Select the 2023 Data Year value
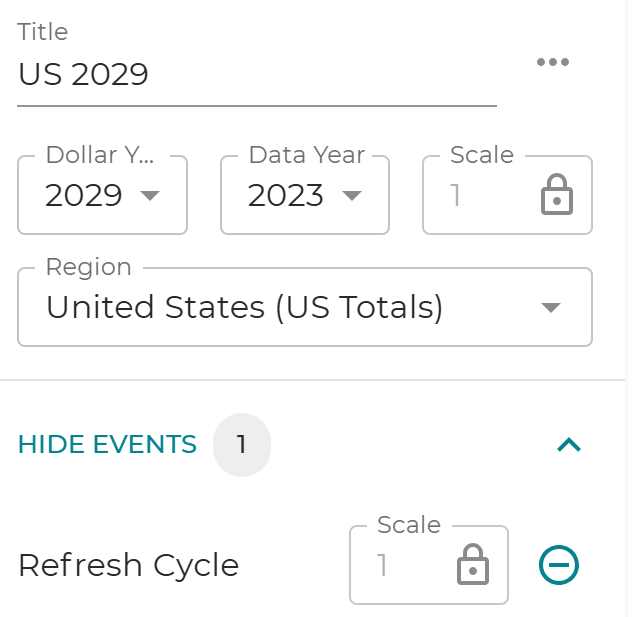 pos(286,196)
